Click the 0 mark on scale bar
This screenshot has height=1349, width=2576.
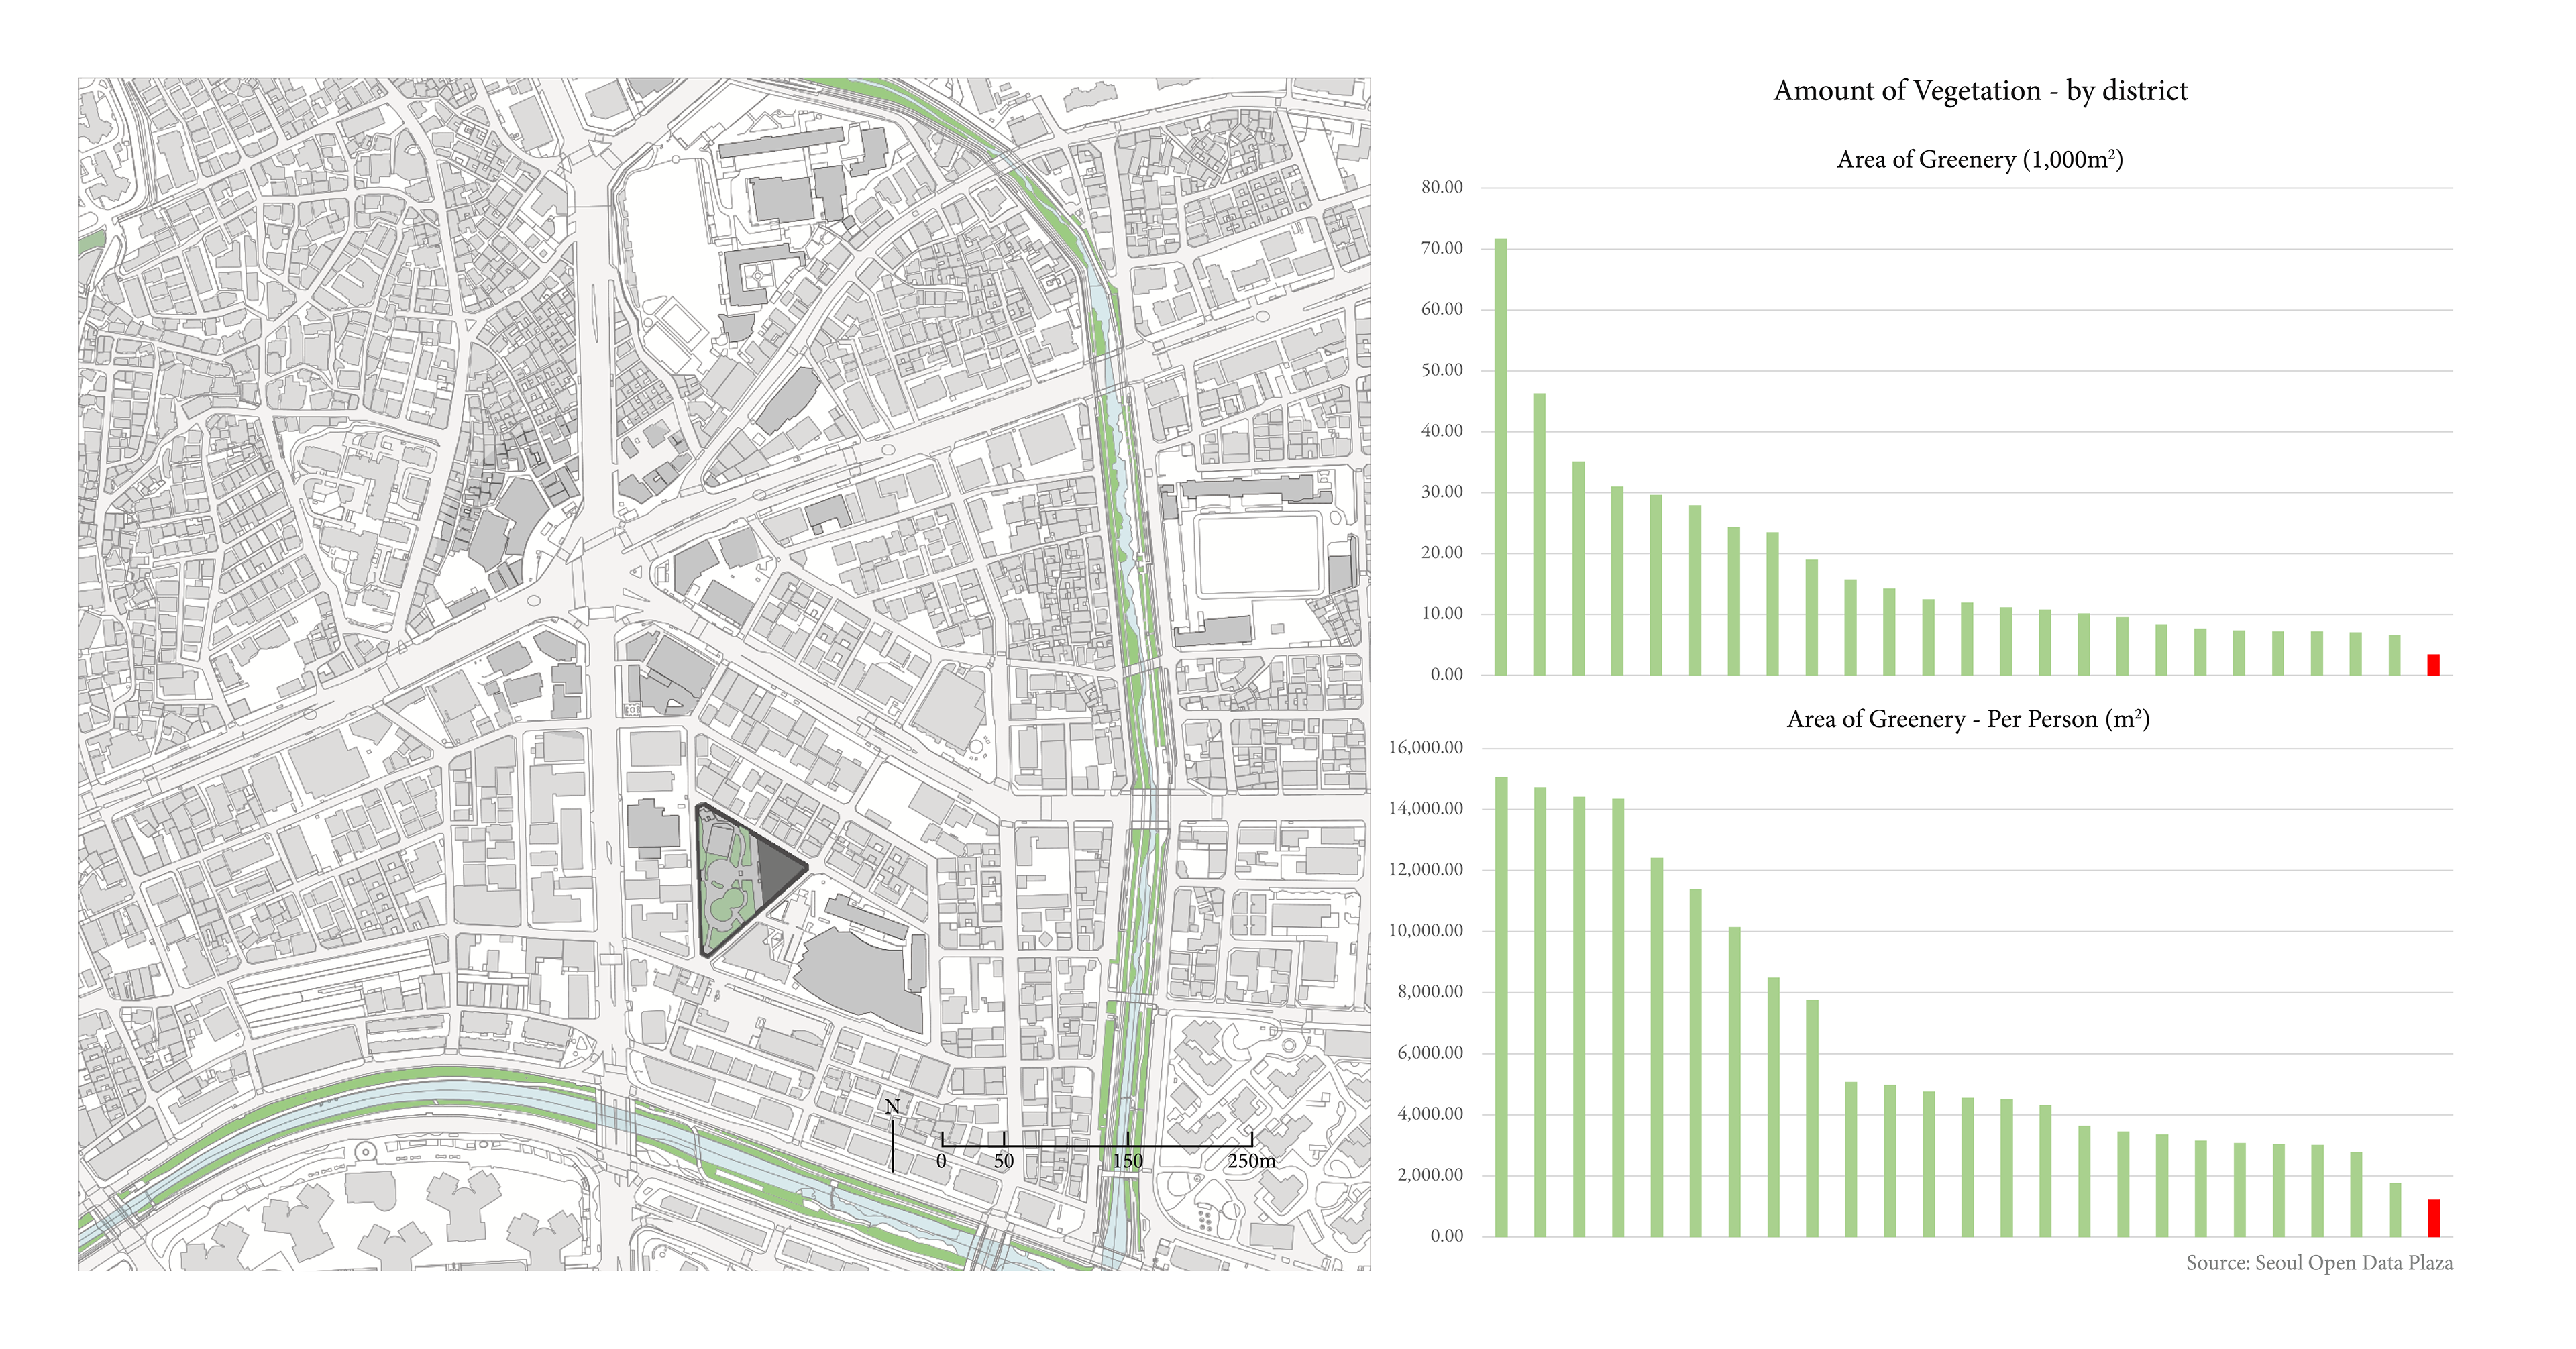[x=941, y=1161]
